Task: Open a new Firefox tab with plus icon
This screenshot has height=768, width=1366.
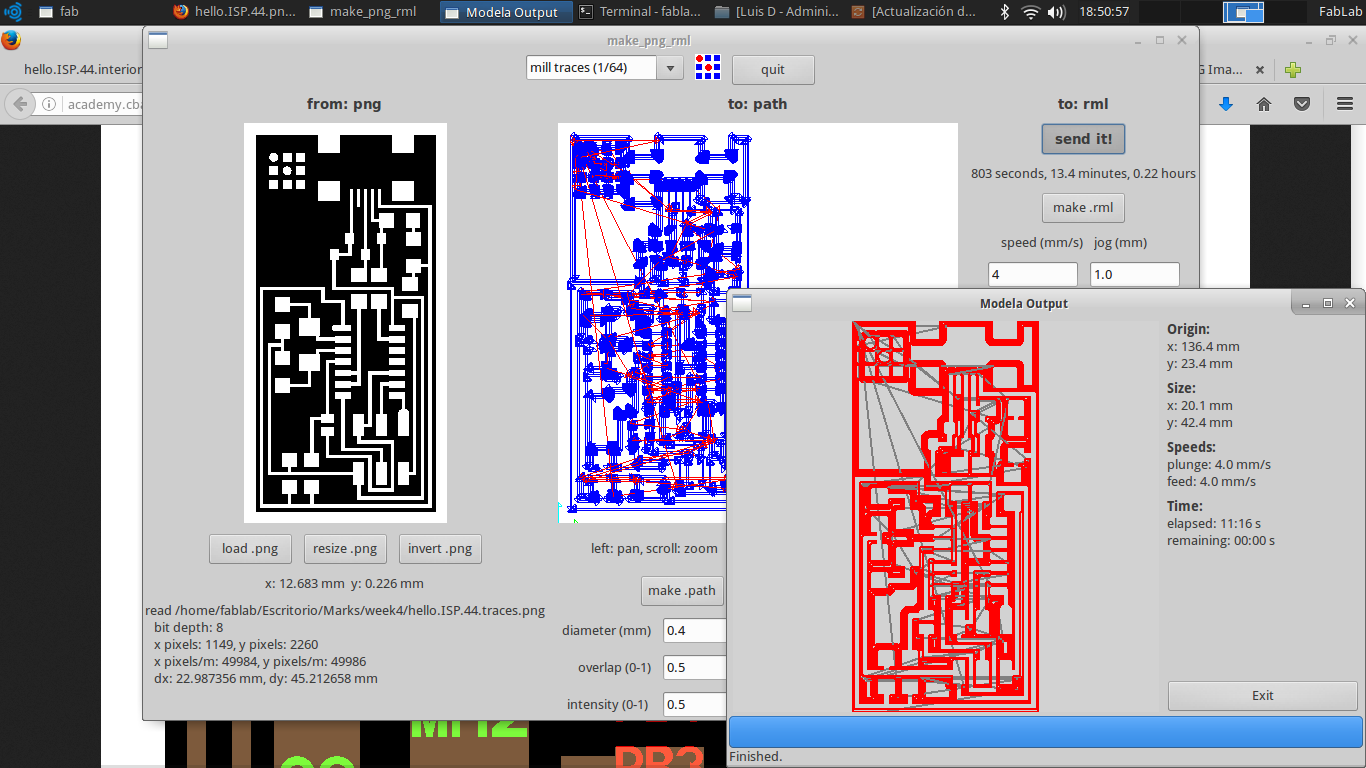Action: 1293,70
